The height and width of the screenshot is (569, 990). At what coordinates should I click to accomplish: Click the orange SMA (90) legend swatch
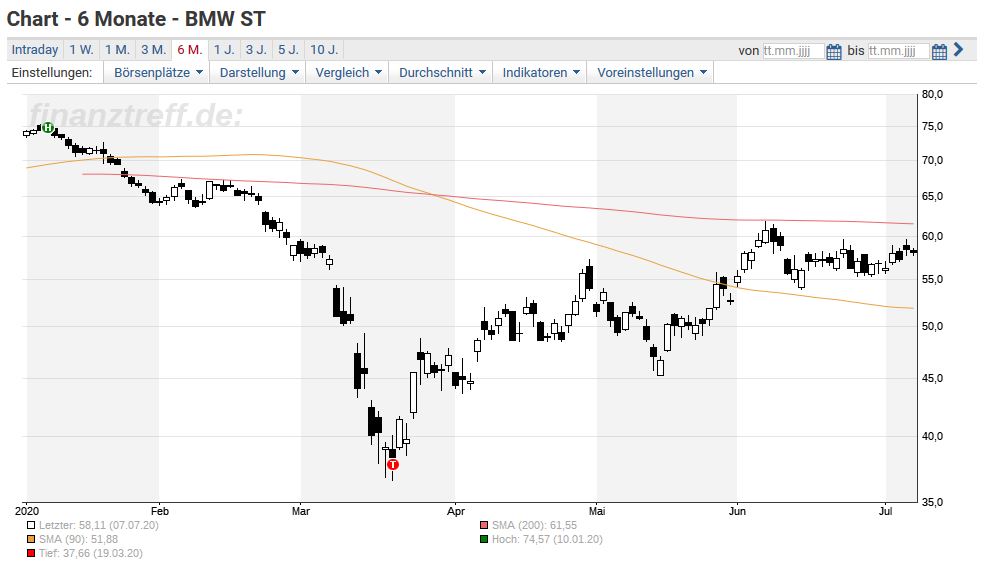click(31, 539)
